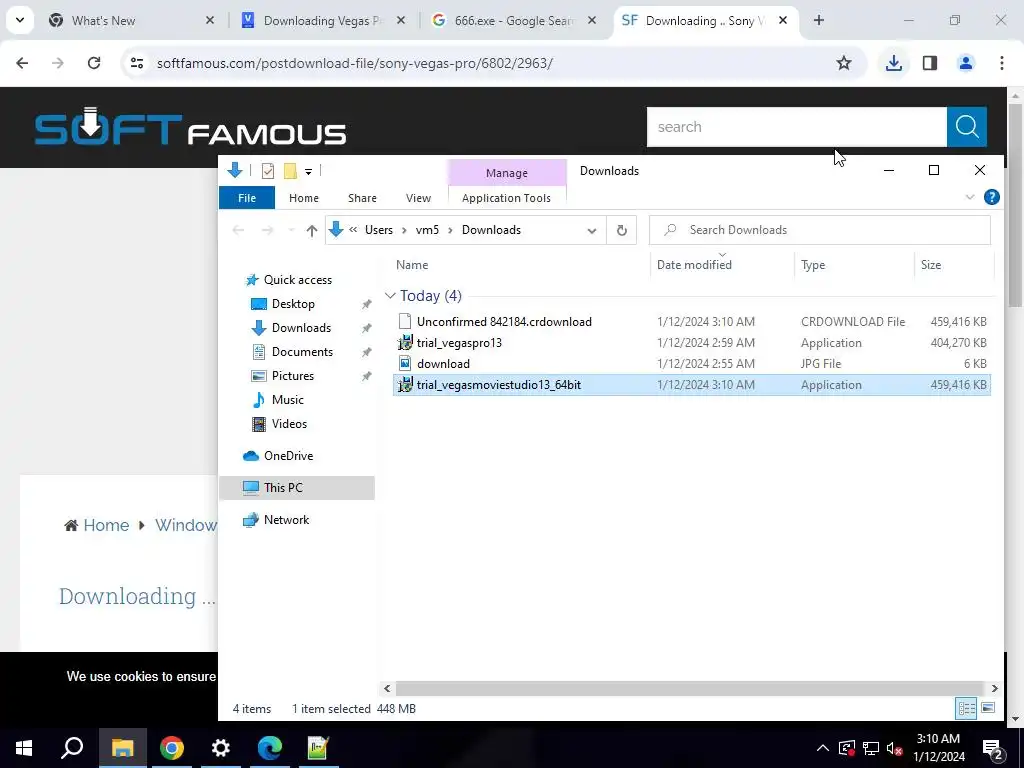
Task: View site information icon in address bar
Action: coord(137,63)
